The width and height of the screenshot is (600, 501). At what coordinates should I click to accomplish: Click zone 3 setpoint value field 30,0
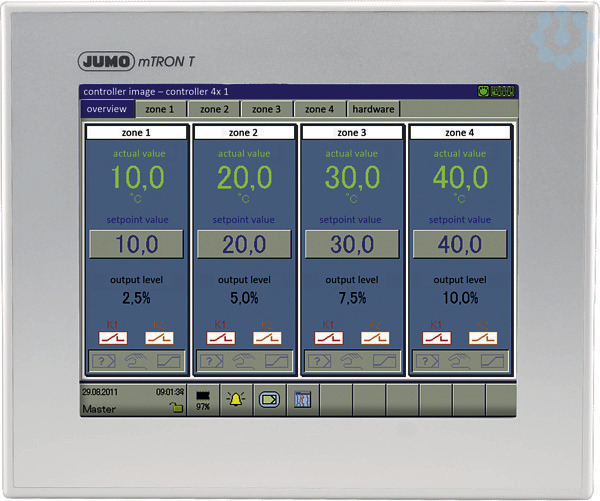point(352,244)
